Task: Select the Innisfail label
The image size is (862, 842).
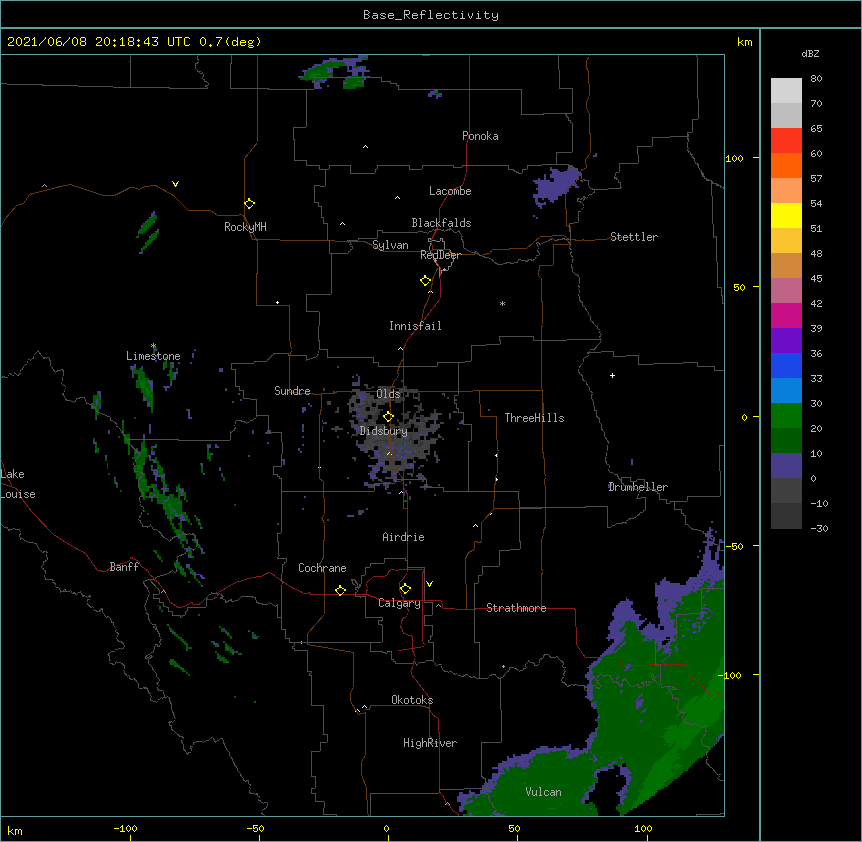Action: coord(415,326)
